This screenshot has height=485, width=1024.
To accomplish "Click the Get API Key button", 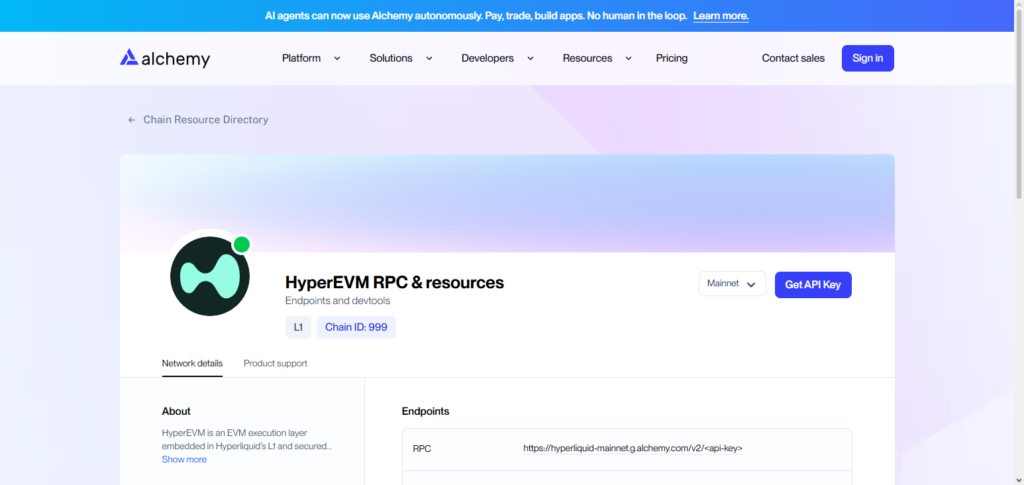I will (x=813, y=285).
